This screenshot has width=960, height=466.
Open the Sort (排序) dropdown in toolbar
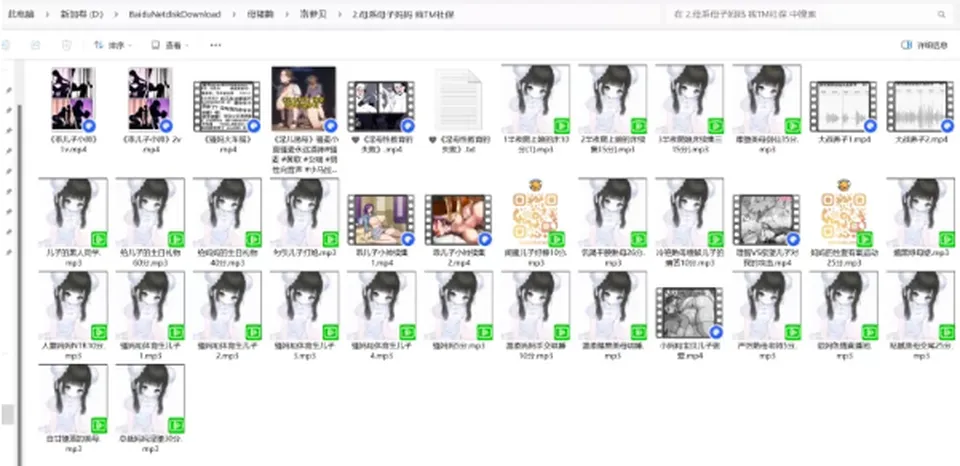click(x=113, y=45)
